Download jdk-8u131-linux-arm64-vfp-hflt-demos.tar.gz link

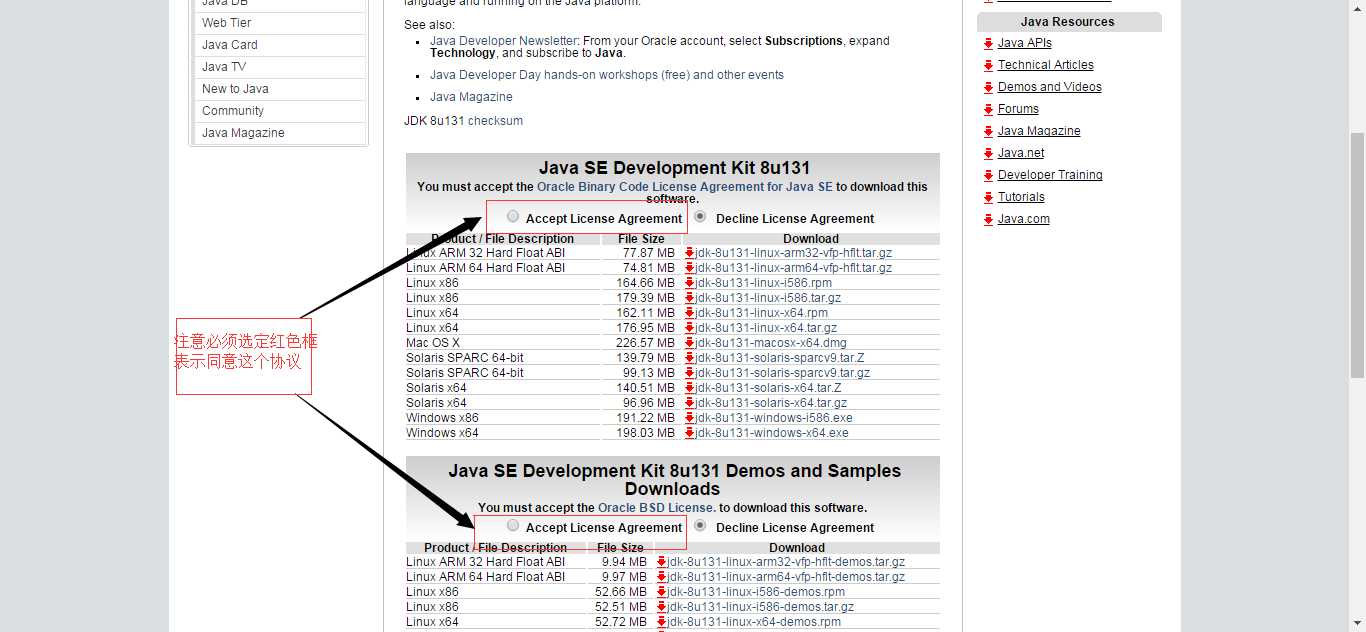click(787, 577)
